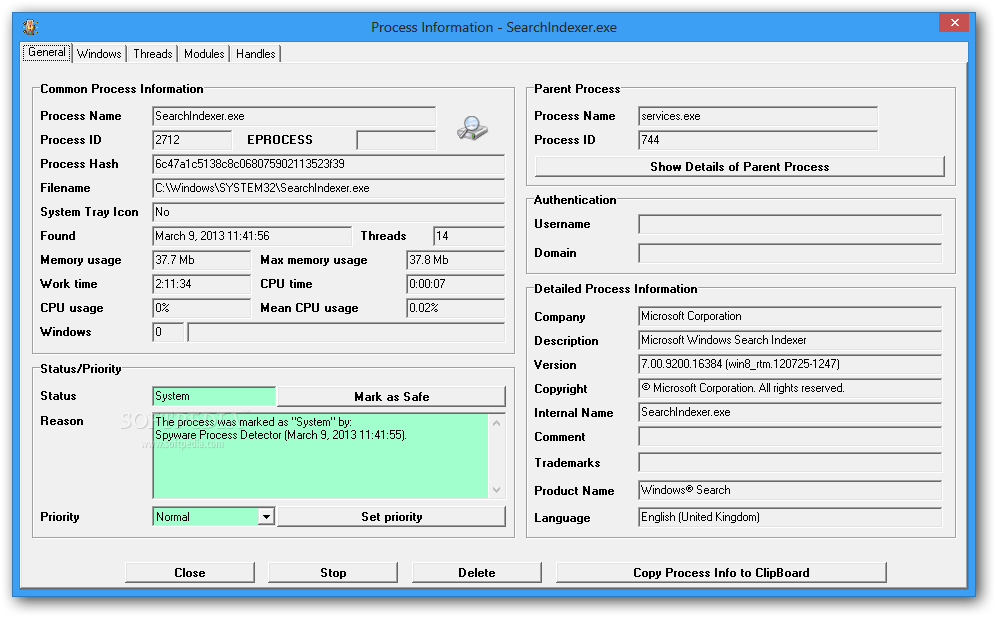Click parent Process ID 744 field
This screenshot has height=617, width=996.
coord(758,140)
